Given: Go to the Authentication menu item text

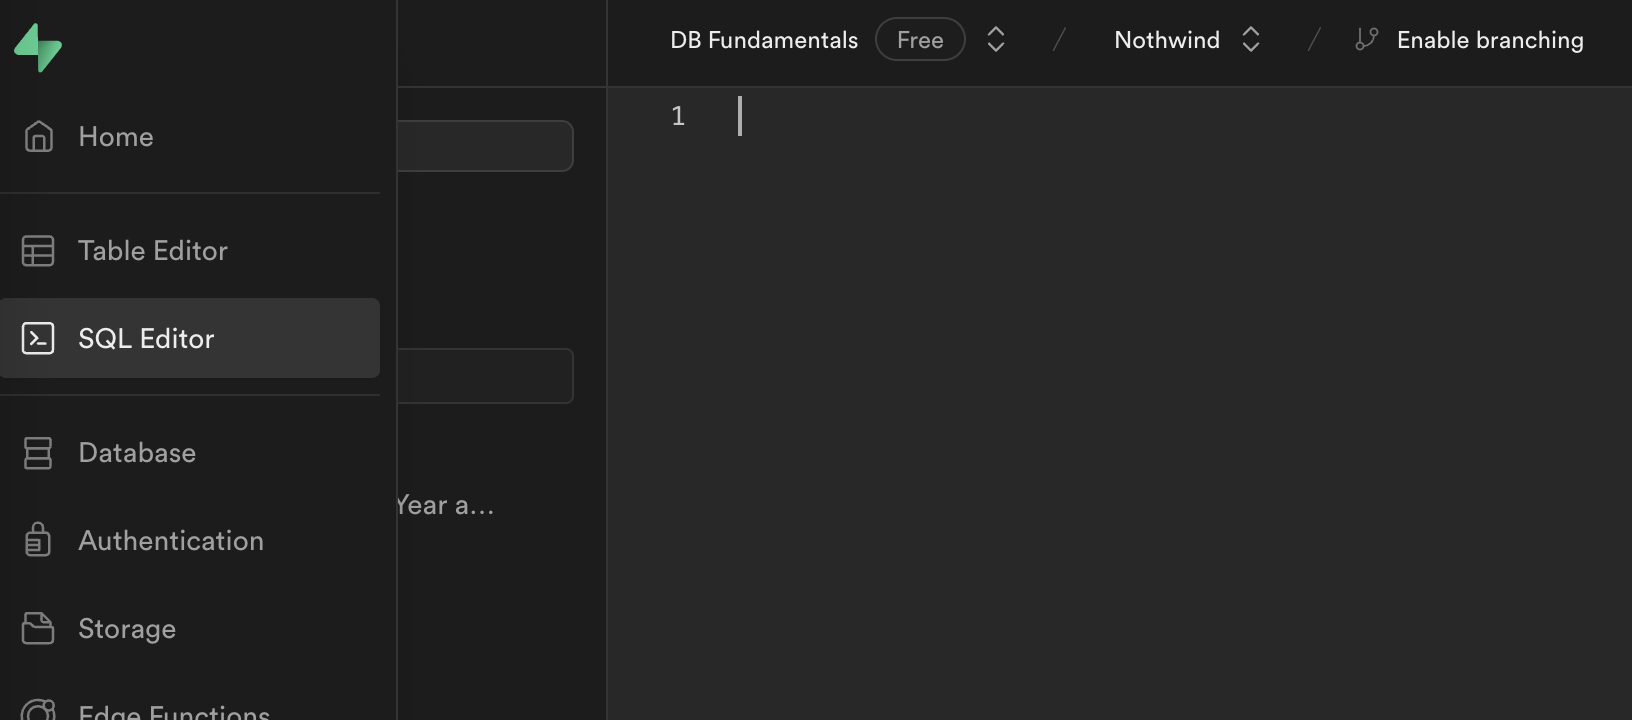Looking at the screenshot, I should [171, 541].
